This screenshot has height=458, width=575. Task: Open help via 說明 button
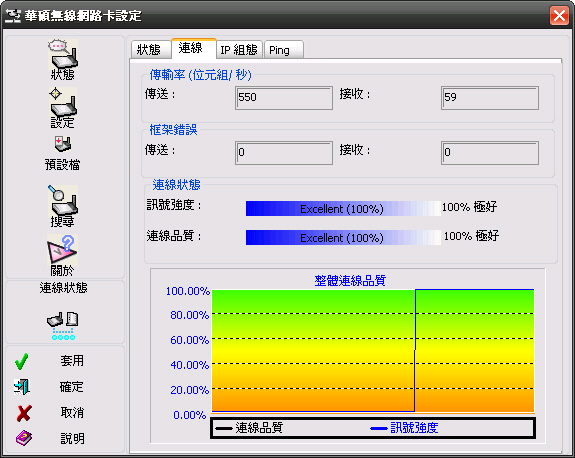[x=72, y=438]
